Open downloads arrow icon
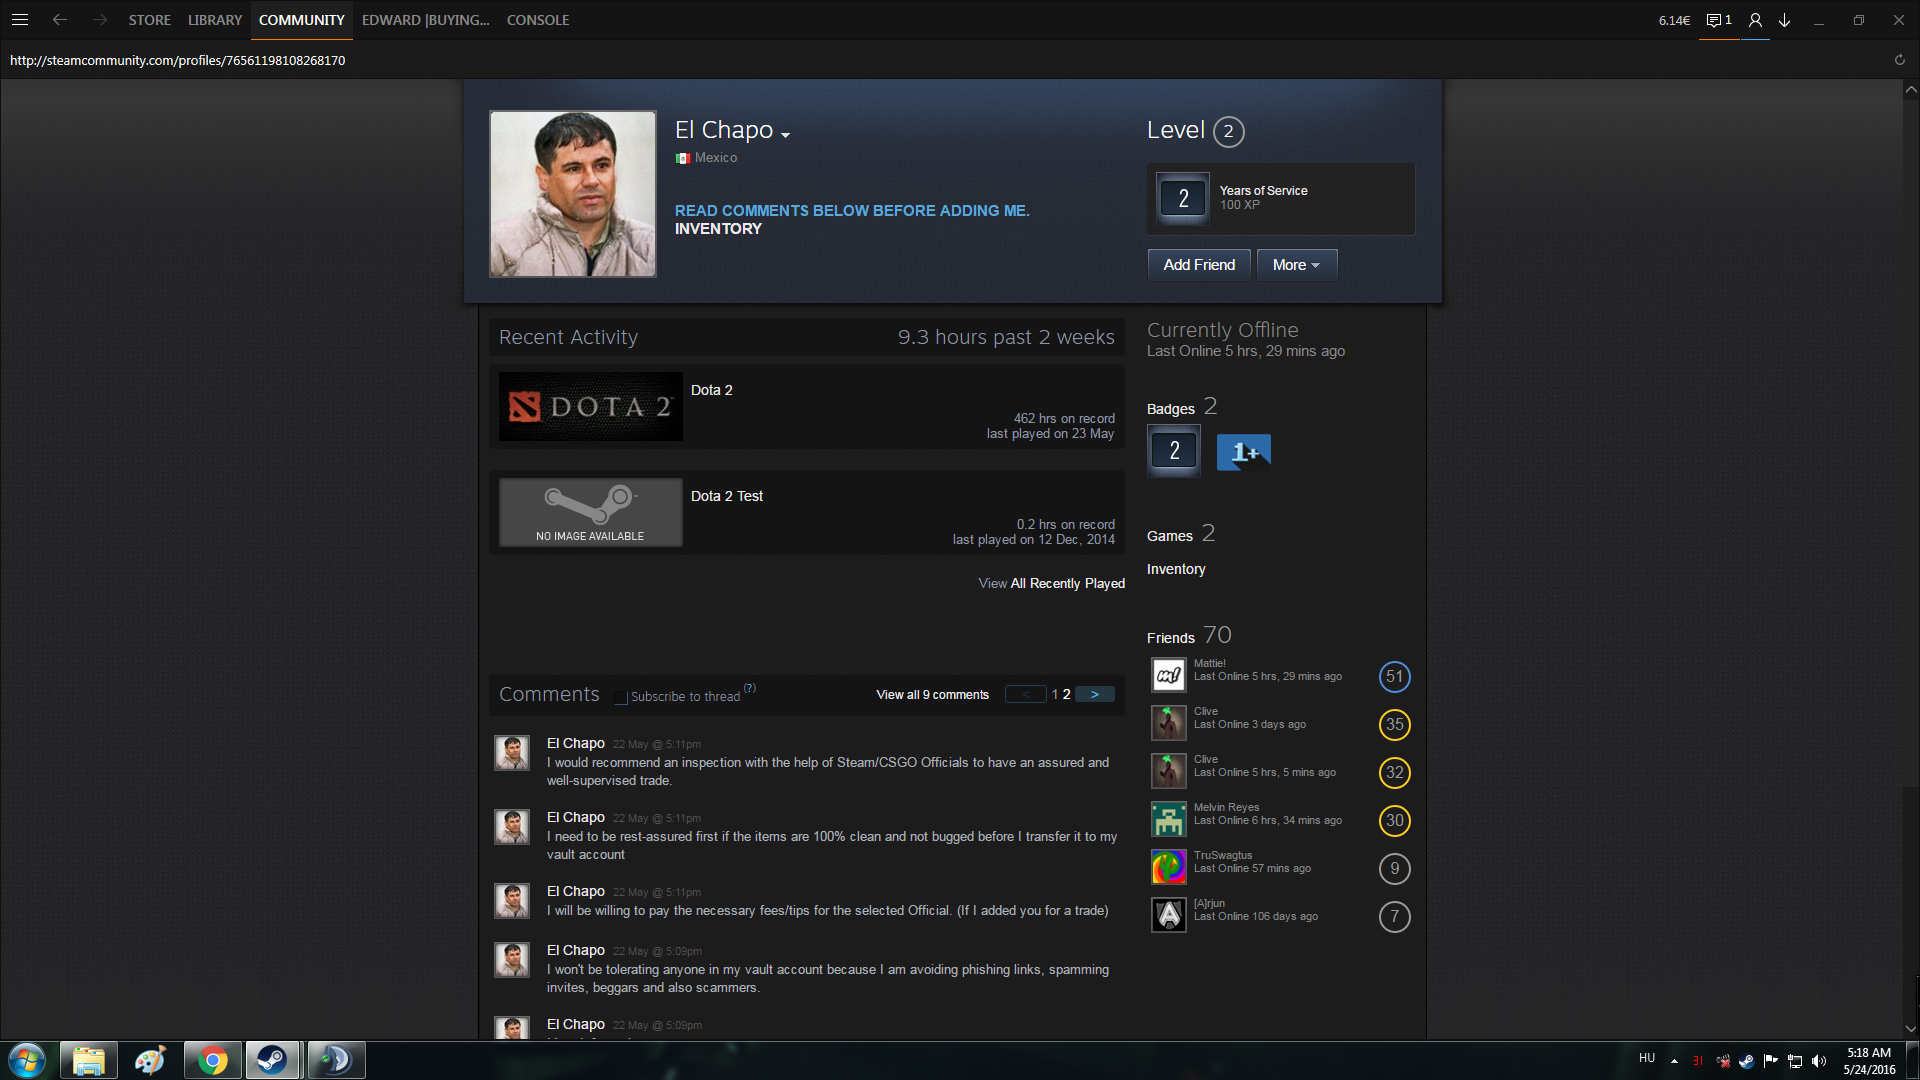1920x1080 pixels. click(1784, 20)
